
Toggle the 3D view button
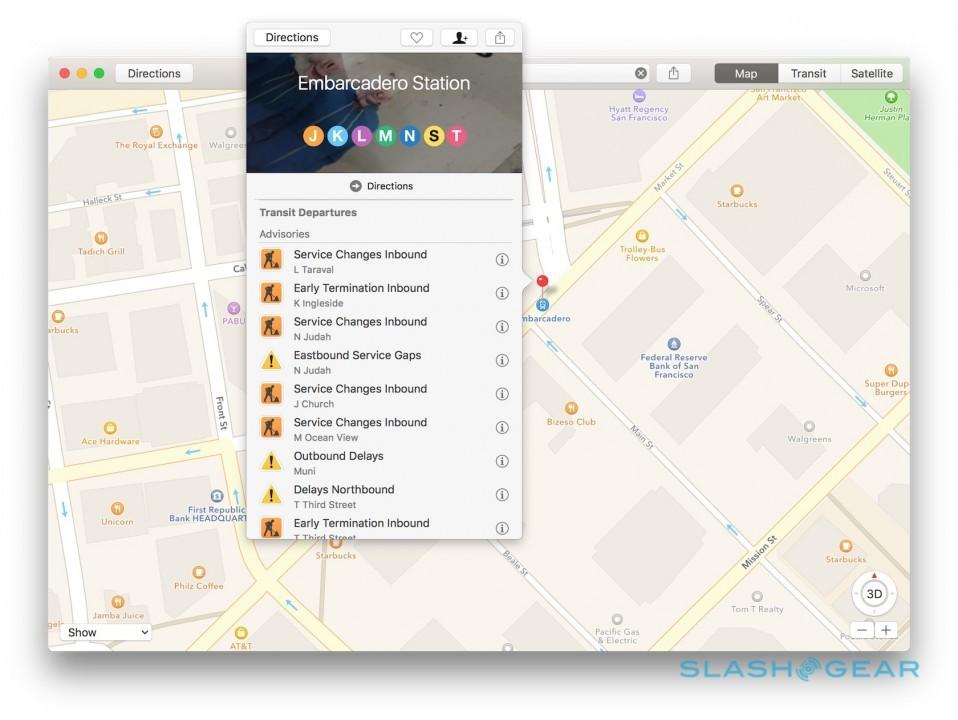tap(874, 594)
